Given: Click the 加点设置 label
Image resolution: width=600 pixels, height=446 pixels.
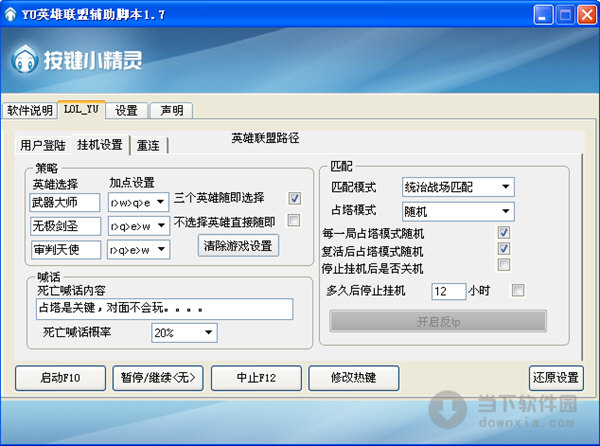Looking at the screenshot, I should click(x=132, y=183).
